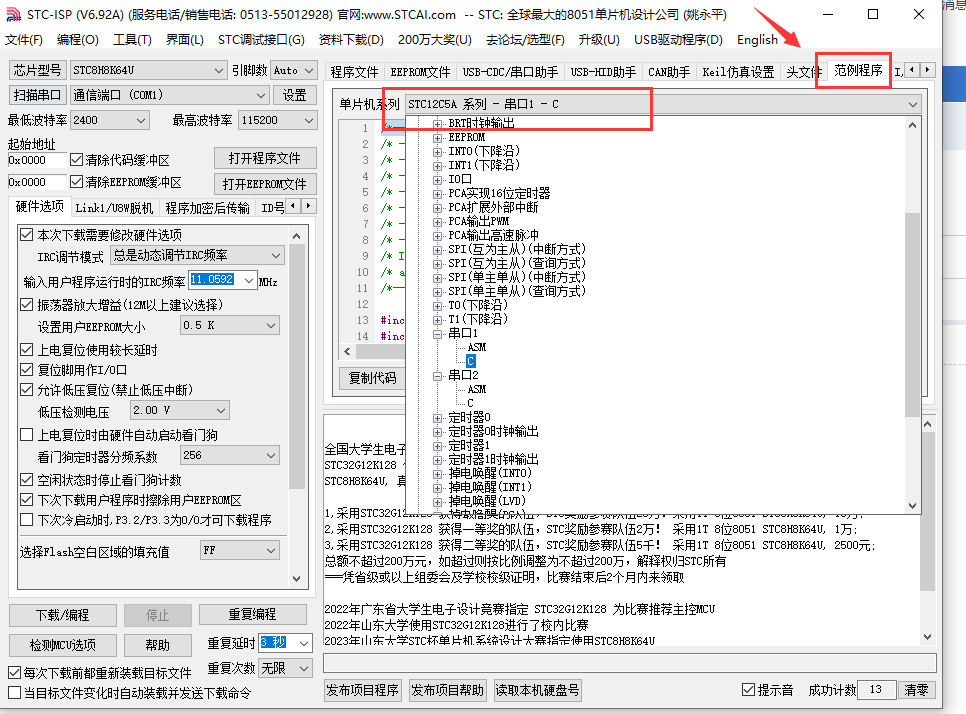
Task: Open the 重复延时 3秒 dropdown
Action: pos(304,644)
